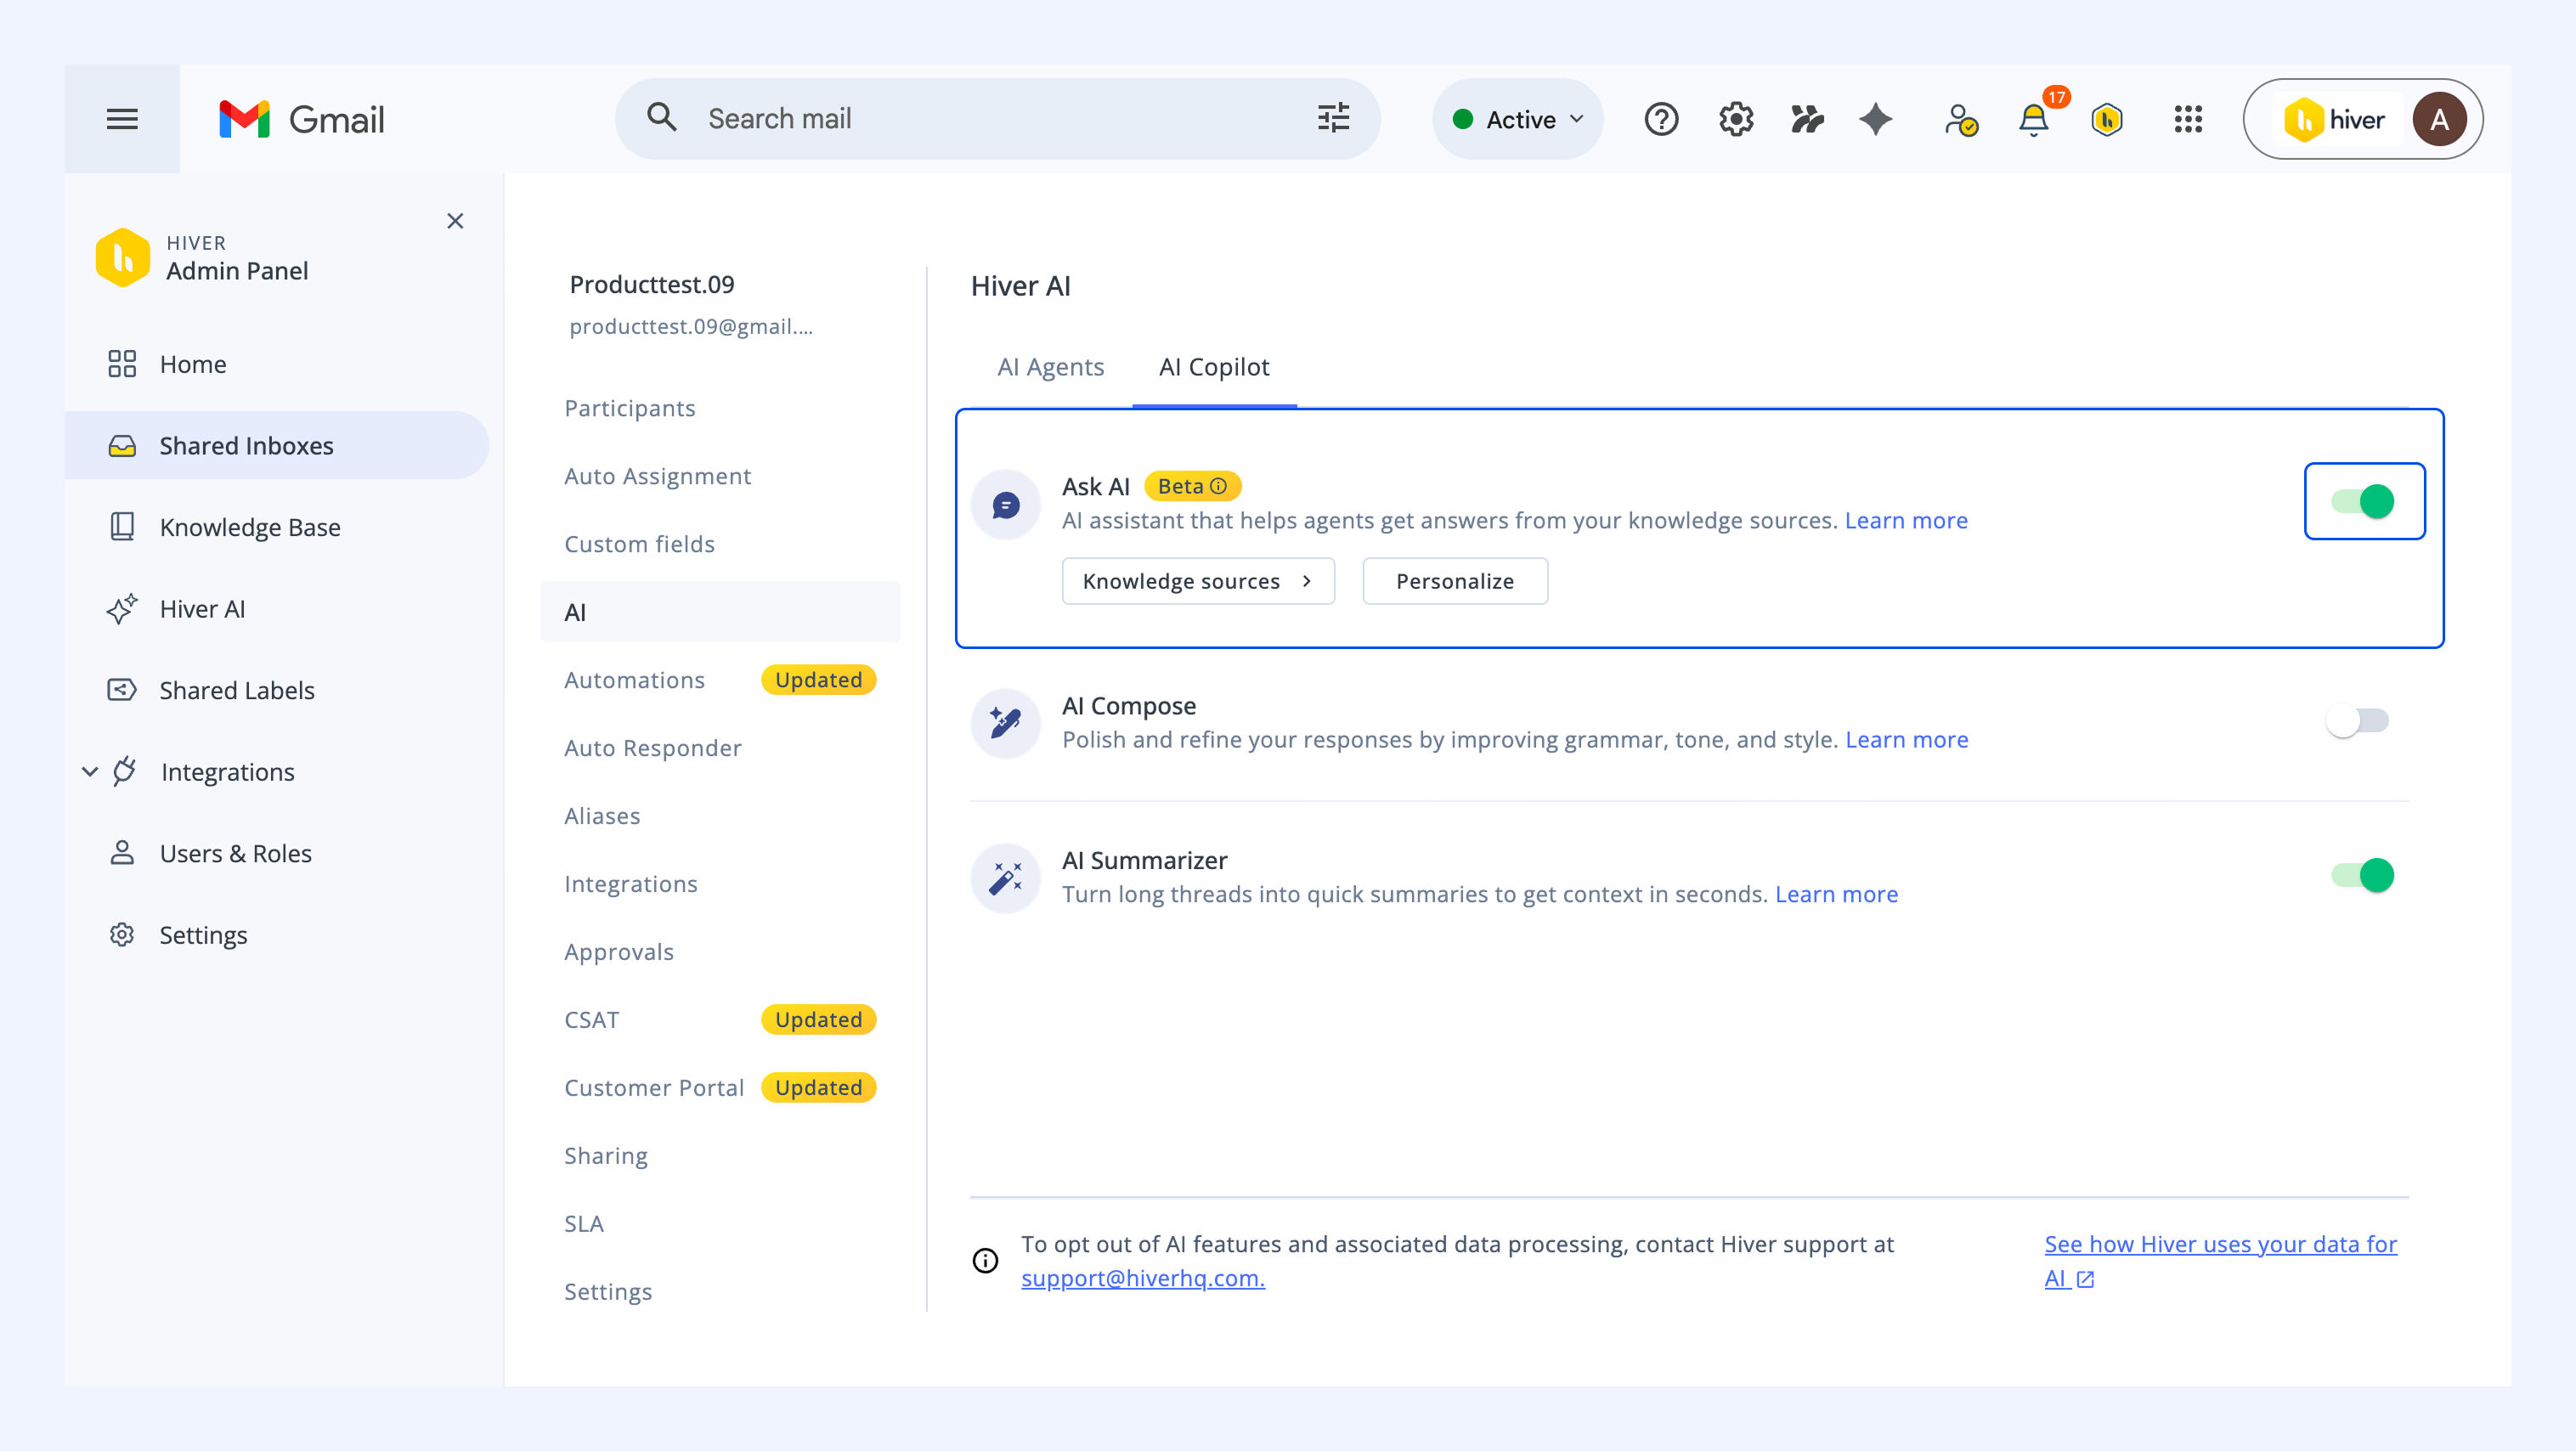
Task: Open notifications bell with 17 badge
Action: 2034,119
